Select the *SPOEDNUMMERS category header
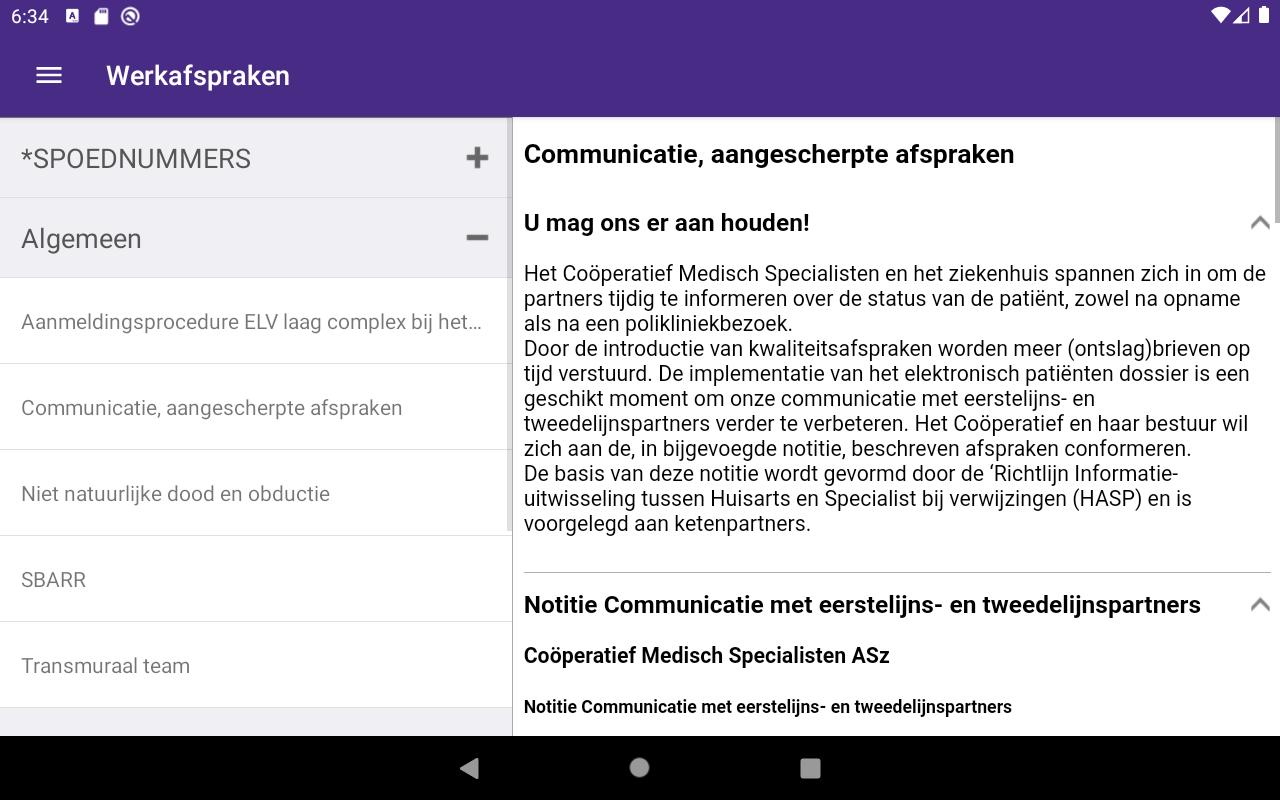The width and height of the screenshot is (1280, 800). click(x=256, y=158)
